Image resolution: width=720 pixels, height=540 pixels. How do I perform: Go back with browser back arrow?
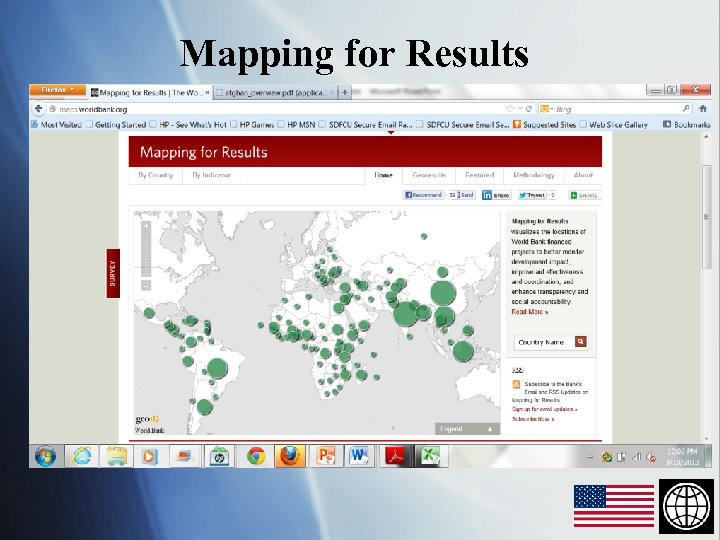(x=39, y=109)
